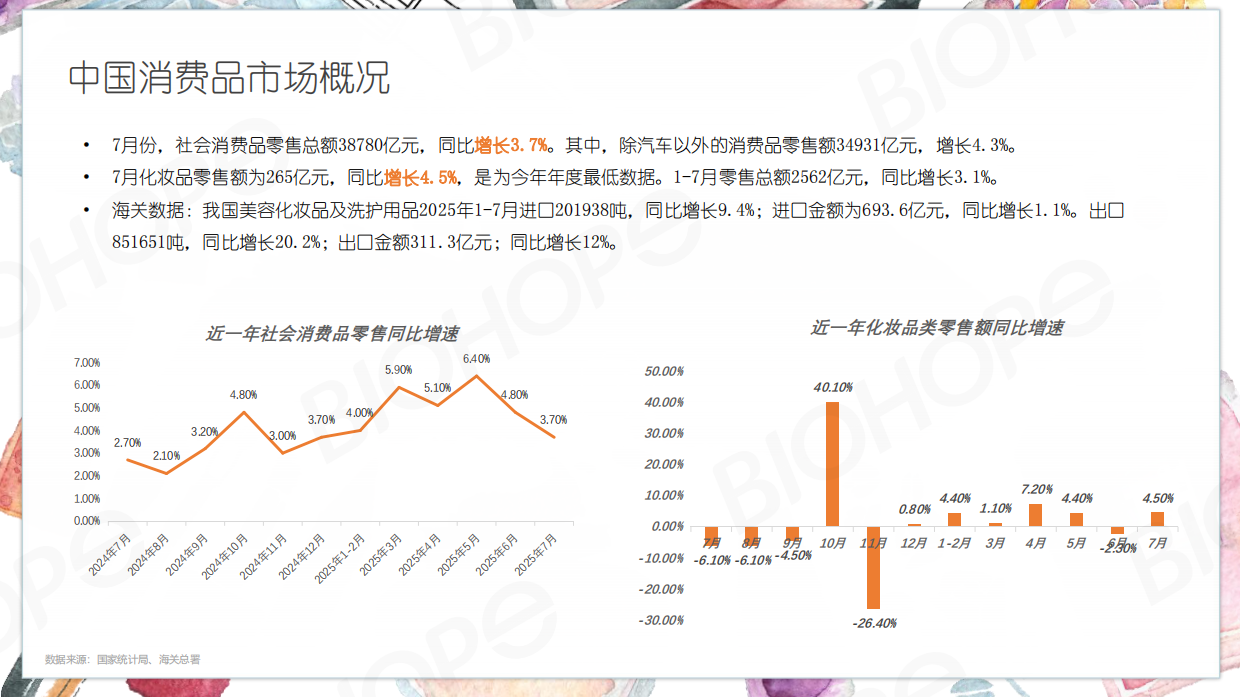
Task: Click the negative 11月 bar in cosmetics chart
Action: click(873, 567)
